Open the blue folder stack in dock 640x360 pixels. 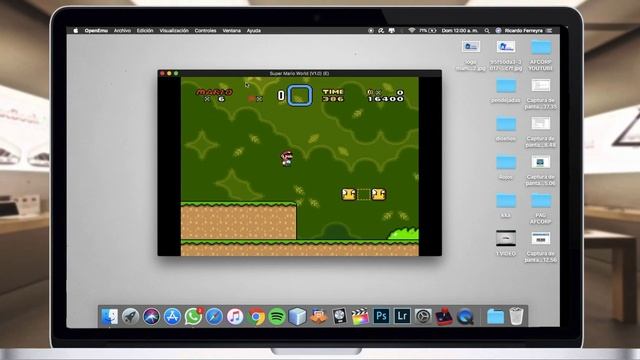click(495, 316)
